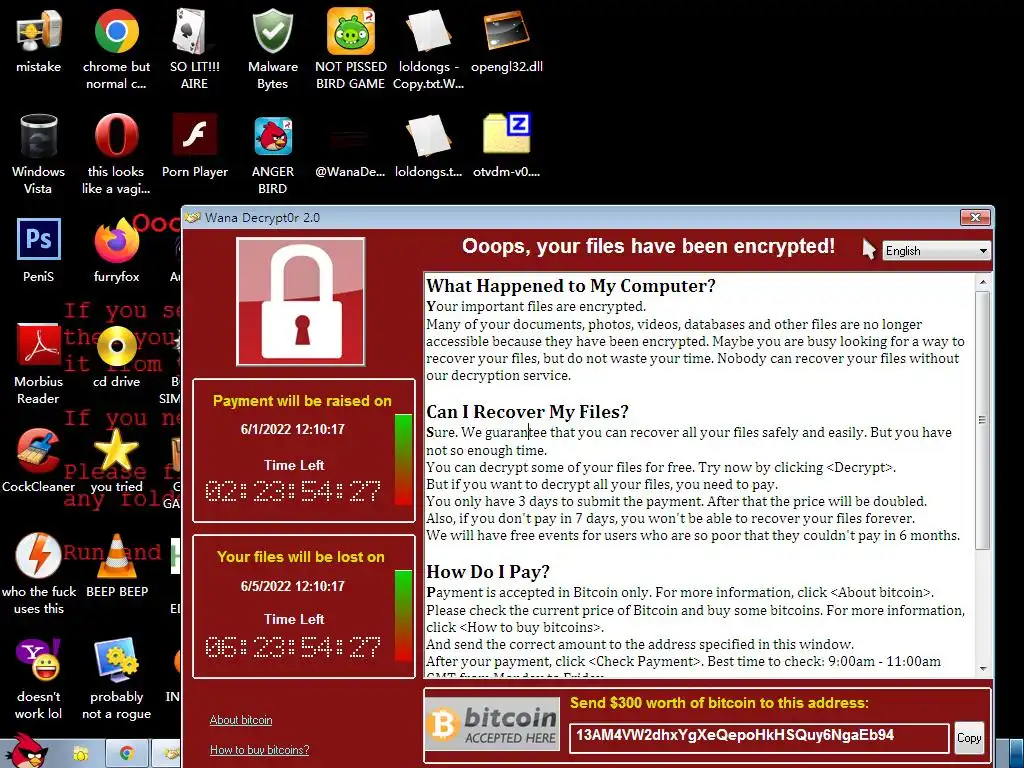Click the 'Can I Recover My Files?' heading
Screen dimensions: 1024x768
pos(528,412)
